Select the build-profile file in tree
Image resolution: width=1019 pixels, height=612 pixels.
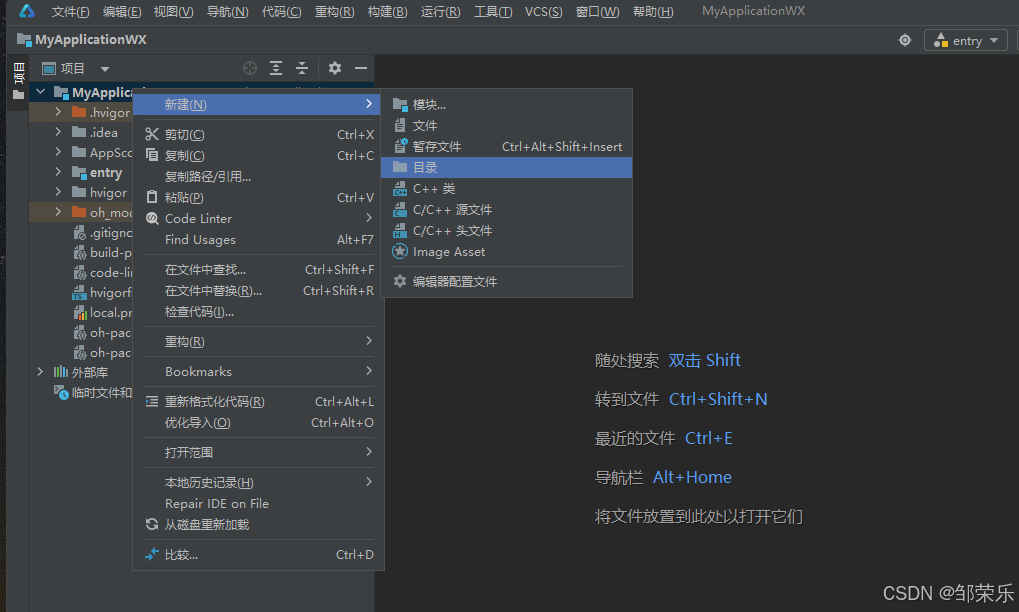pos(103,253)
